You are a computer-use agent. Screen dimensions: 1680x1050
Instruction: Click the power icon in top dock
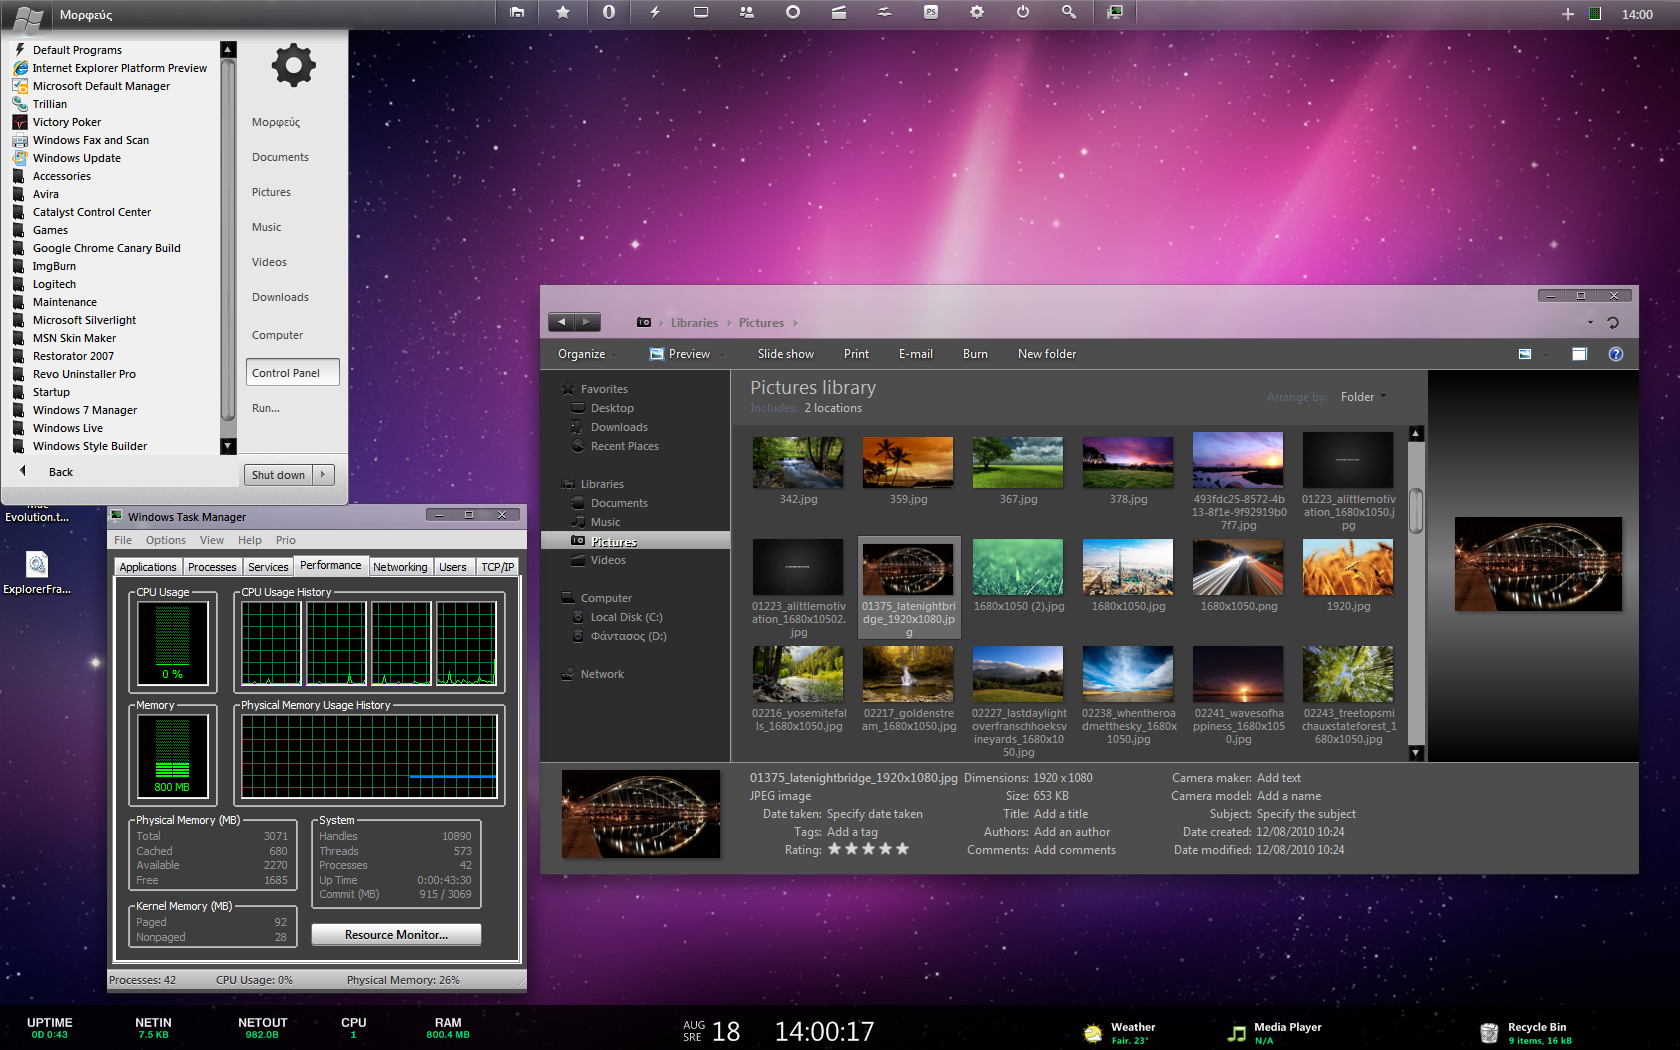point(1022,13)
